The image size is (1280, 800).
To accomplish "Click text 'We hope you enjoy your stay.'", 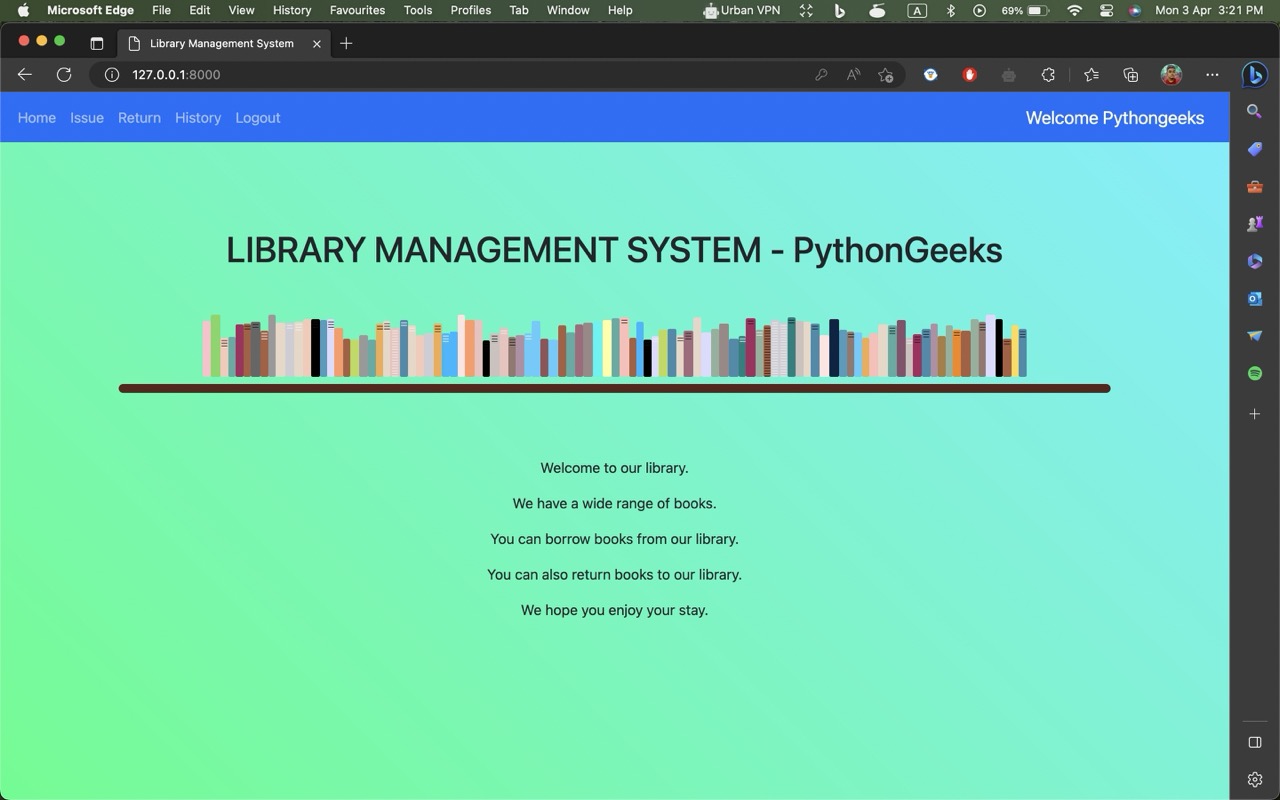I will tap(614, 610).
